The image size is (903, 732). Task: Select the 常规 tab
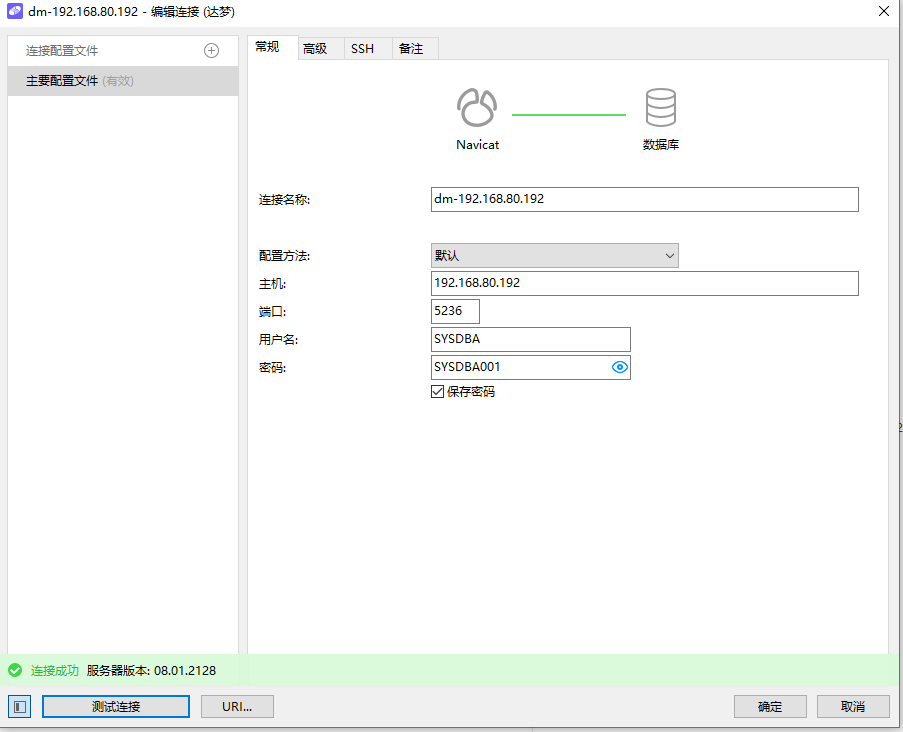[x=267, y=47]
